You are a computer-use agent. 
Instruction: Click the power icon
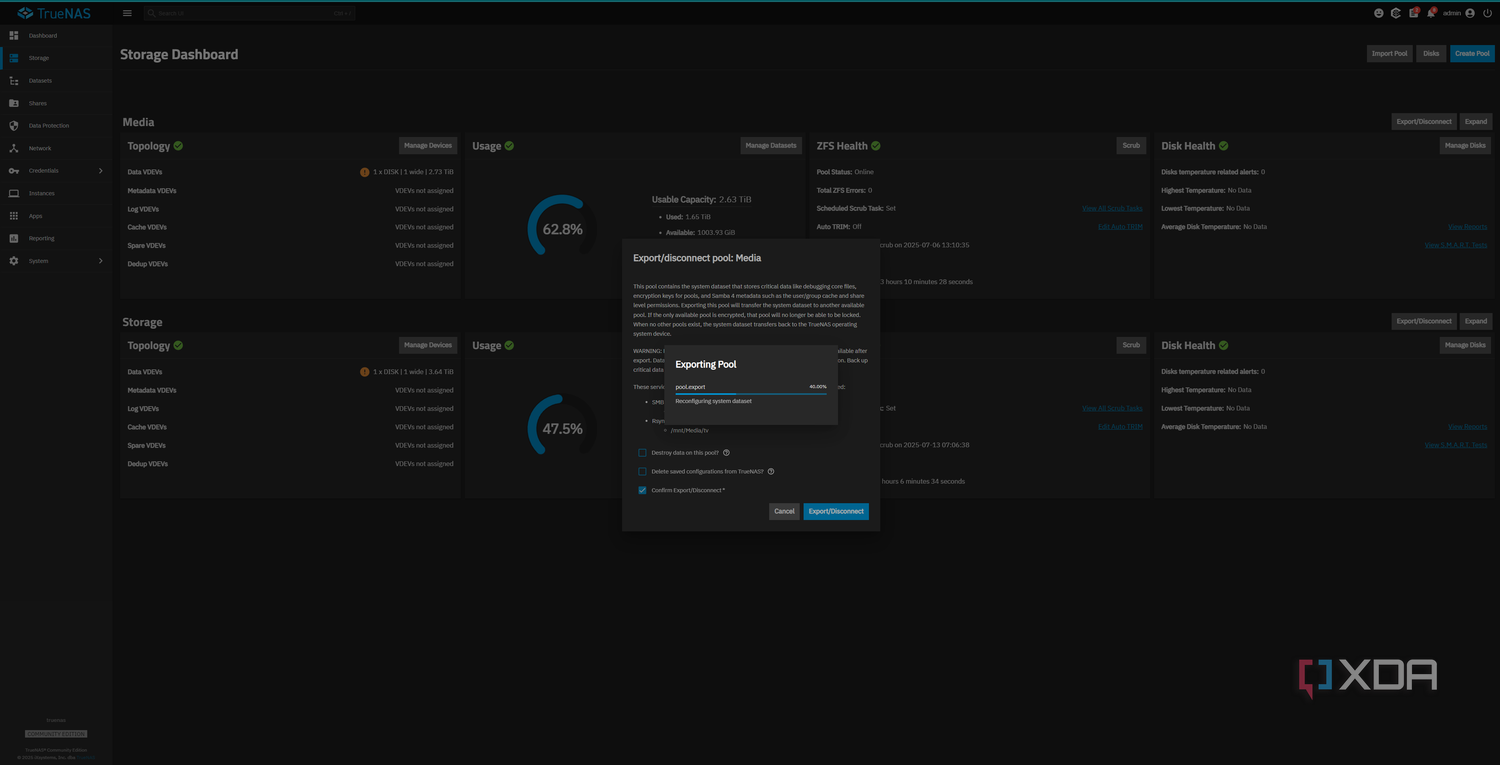1487,13
